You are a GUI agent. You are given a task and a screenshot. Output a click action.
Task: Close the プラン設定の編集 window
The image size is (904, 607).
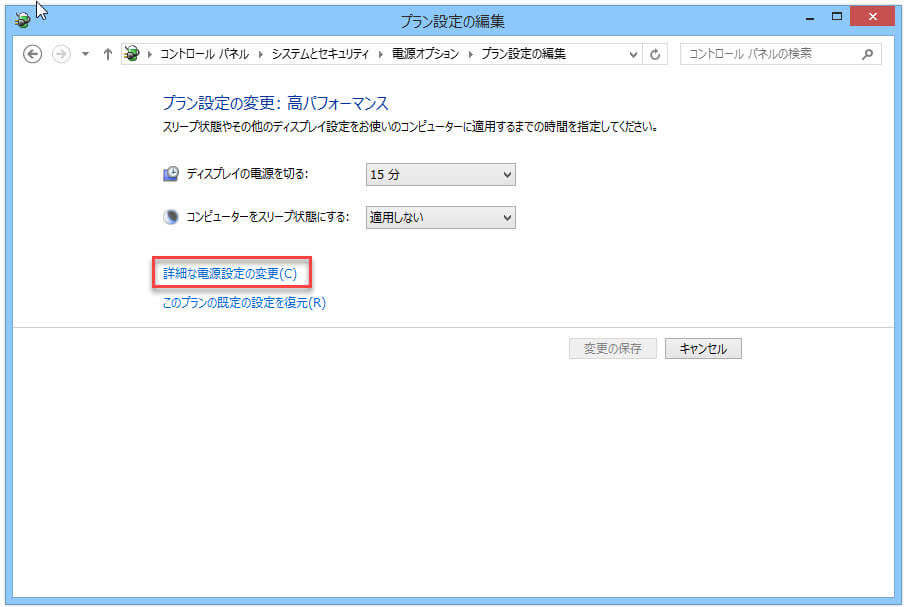[872, 17]
